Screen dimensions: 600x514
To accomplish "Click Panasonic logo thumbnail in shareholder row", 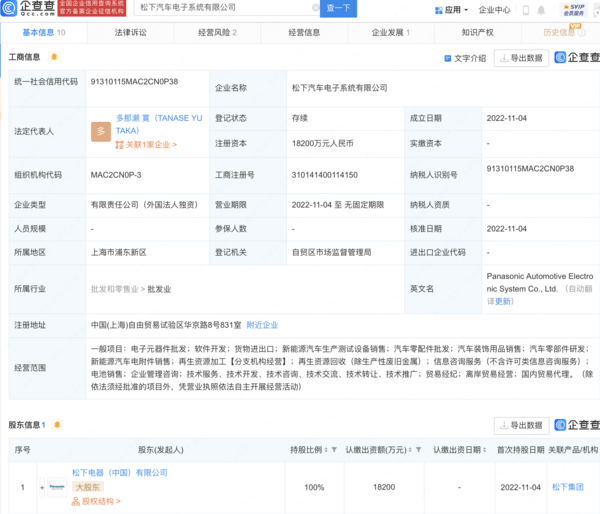I will [57, 487].
